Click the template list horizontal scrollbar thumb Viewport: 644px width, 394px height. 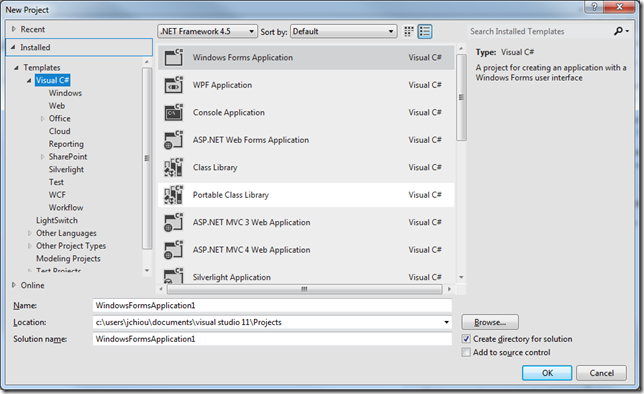(304, 289)
